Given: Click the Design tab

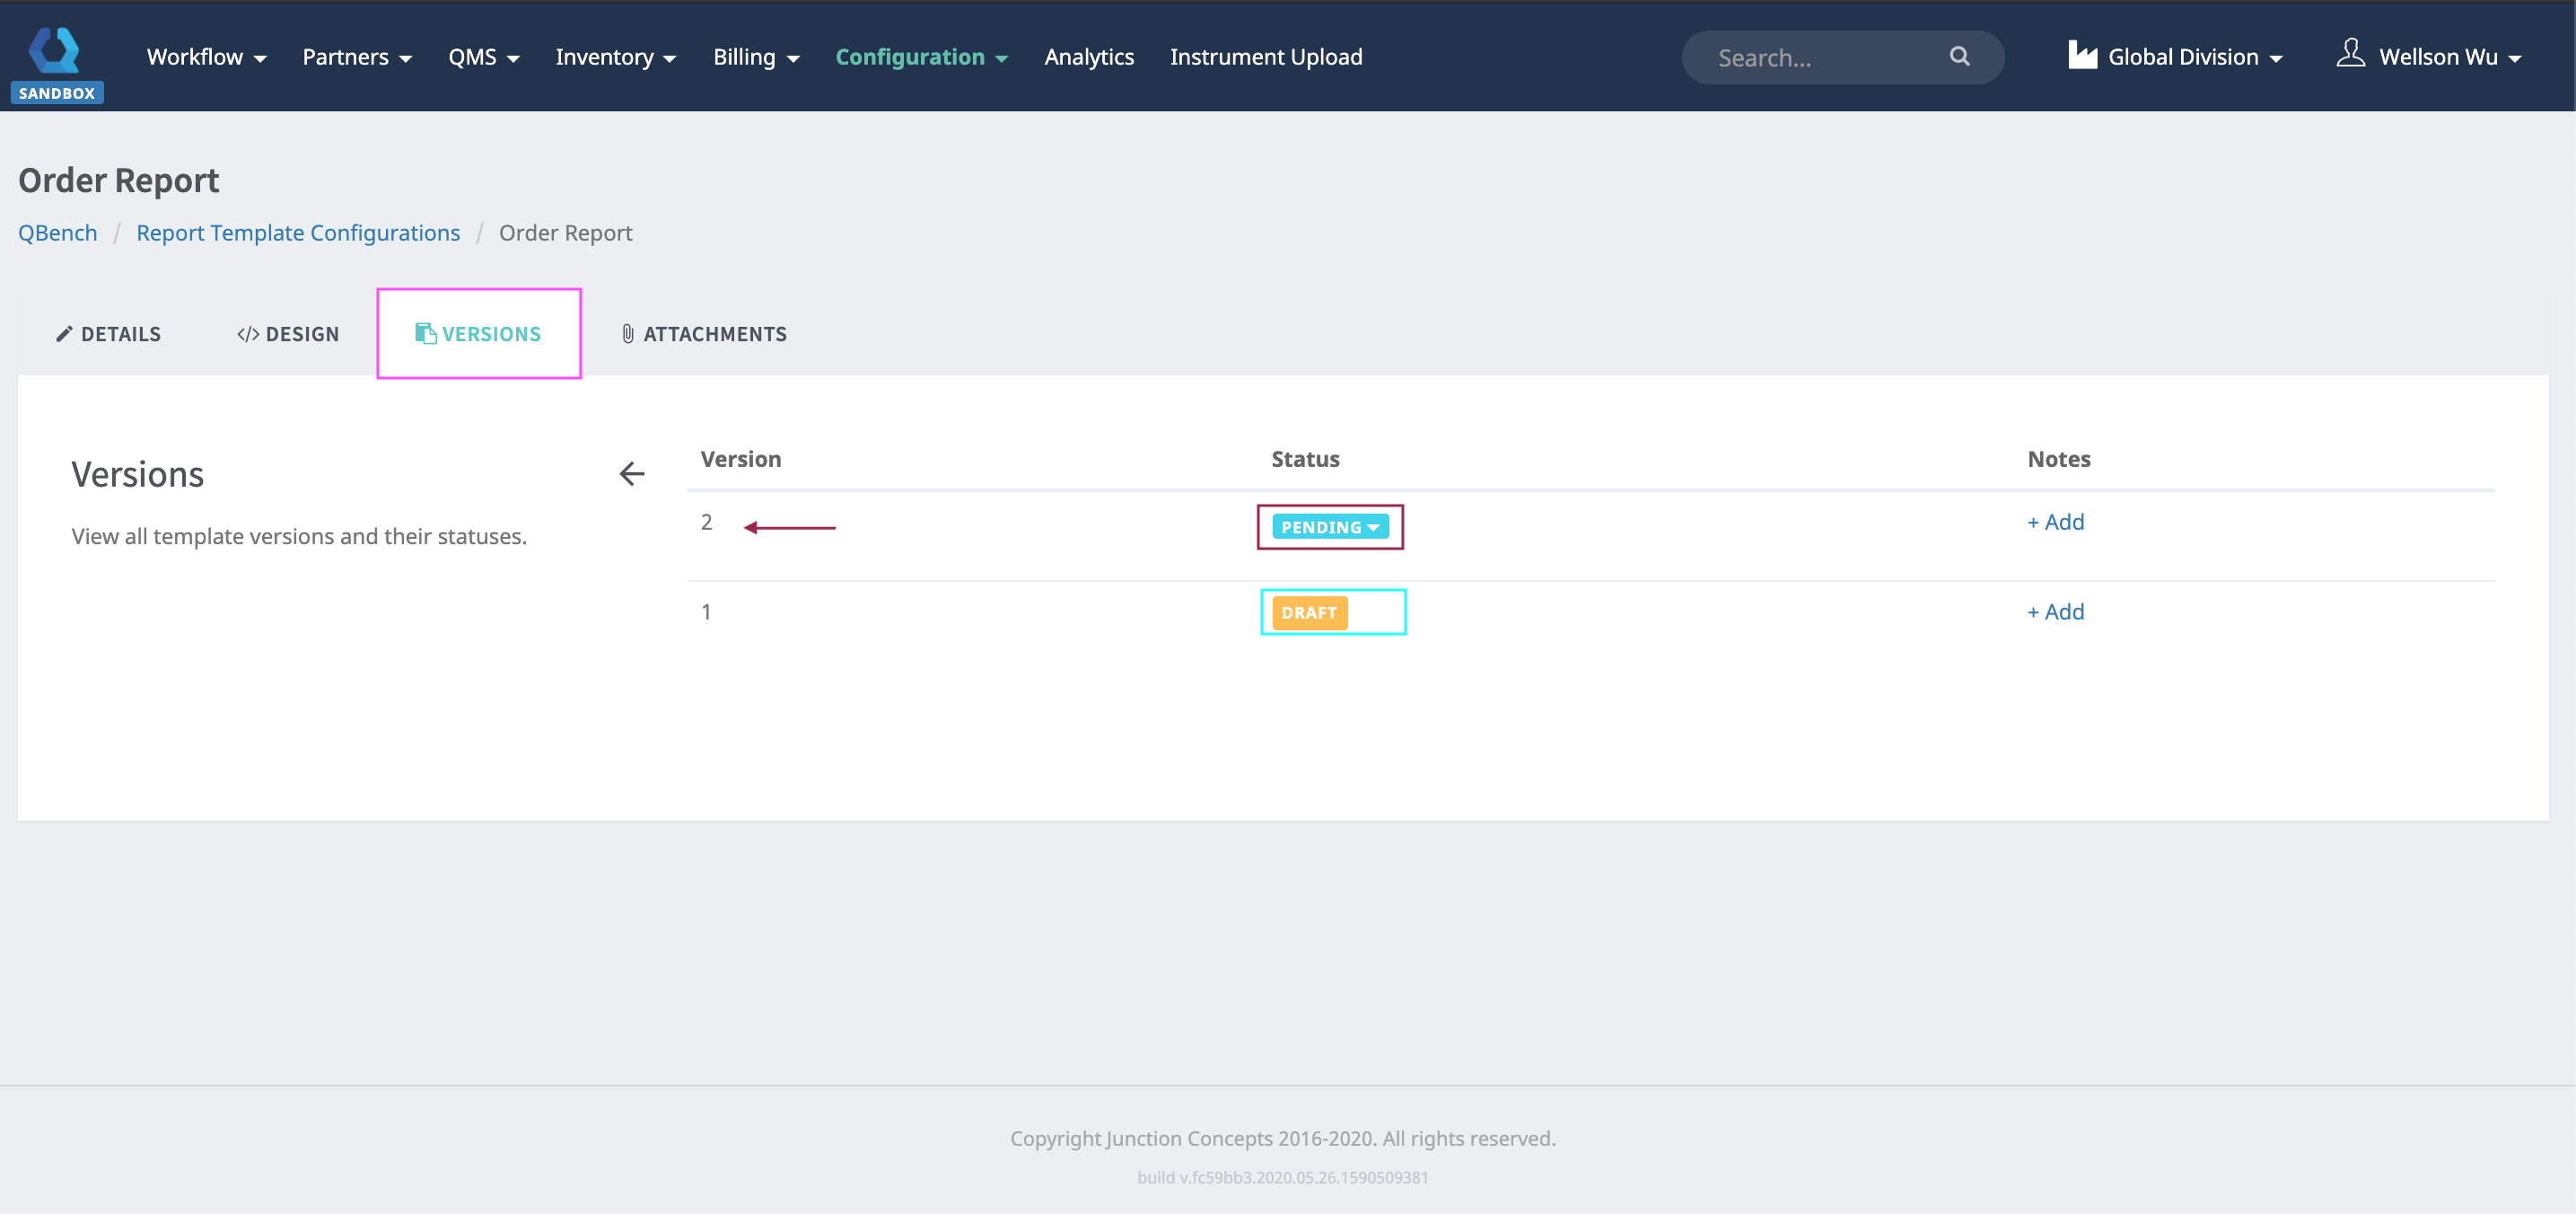Looking at the screenshot, I should pos(288,334).
